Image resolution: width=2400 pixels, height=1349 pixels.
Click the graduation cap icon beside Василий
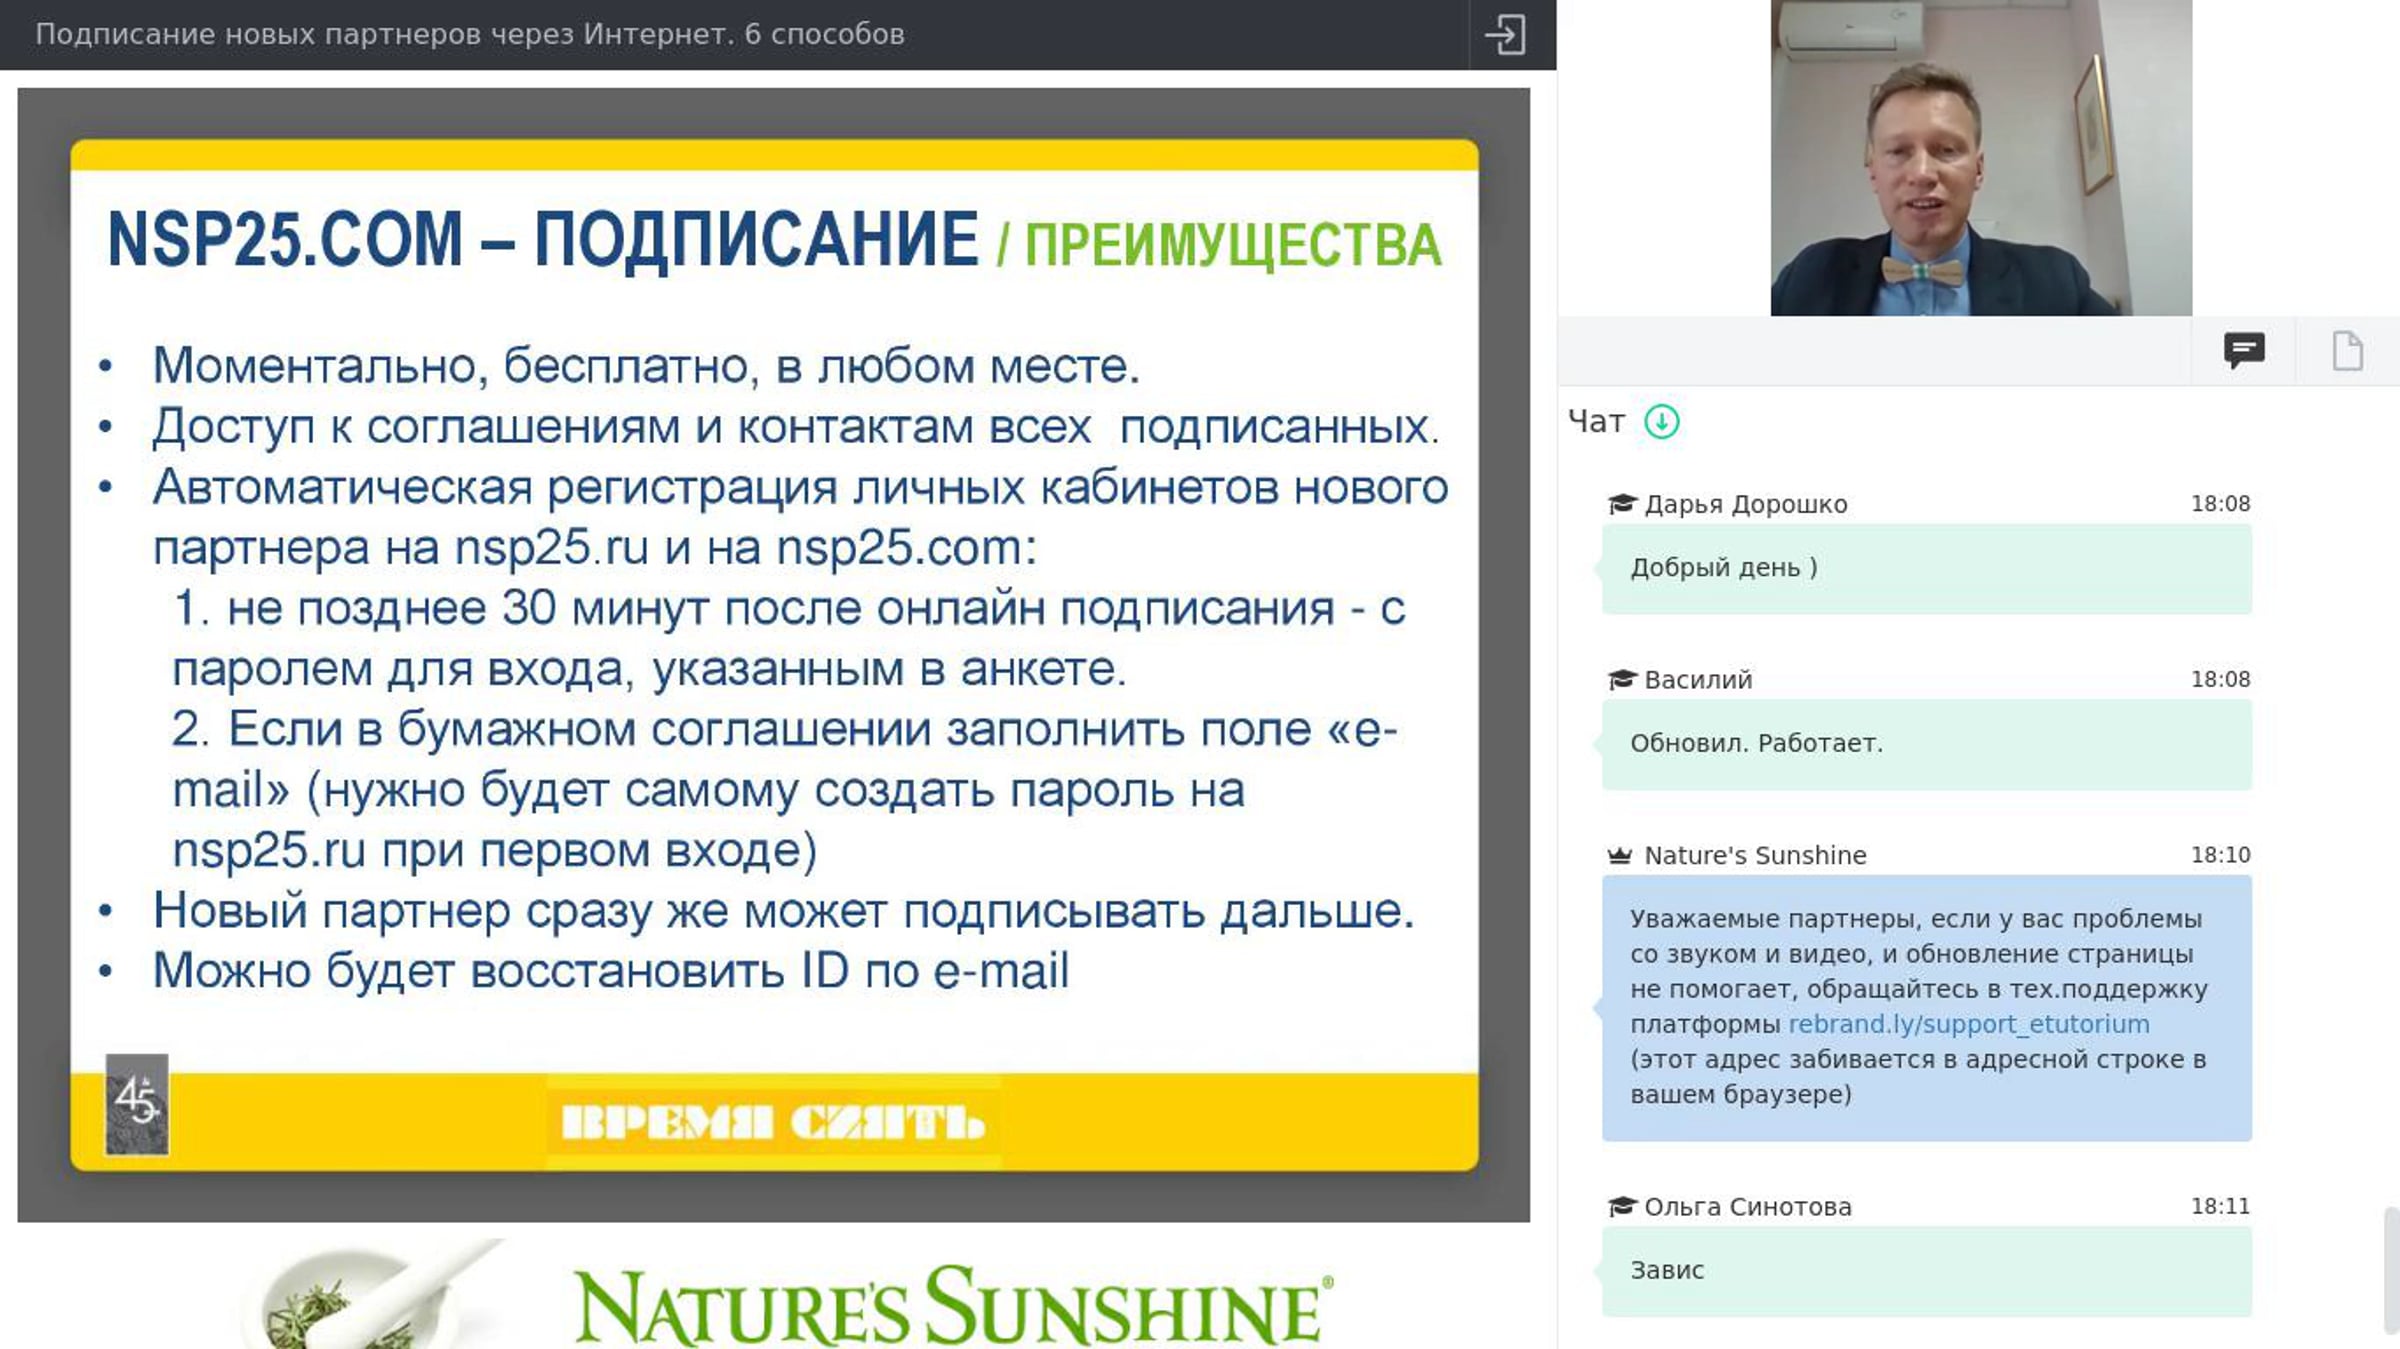[1621, 680]
